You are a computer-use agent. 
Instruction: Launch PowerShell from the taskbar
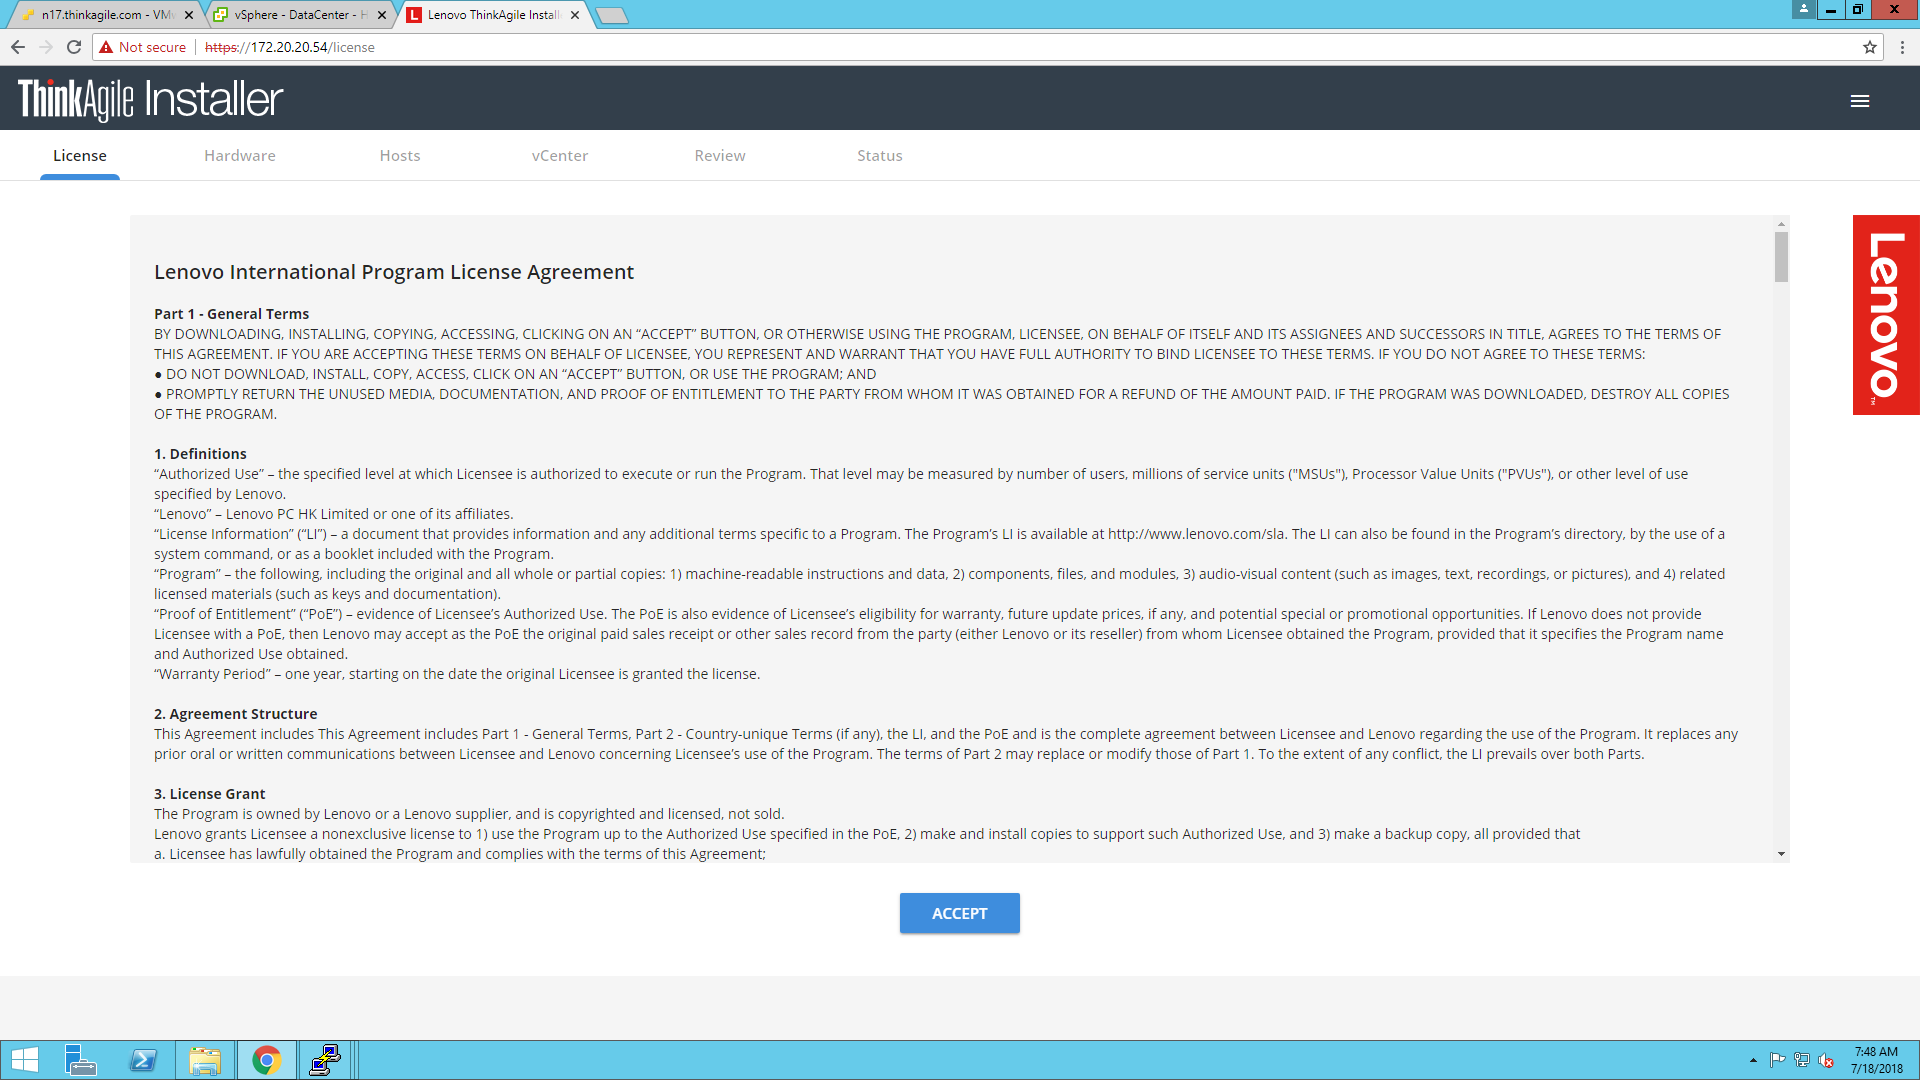[x=143, y=1060]
